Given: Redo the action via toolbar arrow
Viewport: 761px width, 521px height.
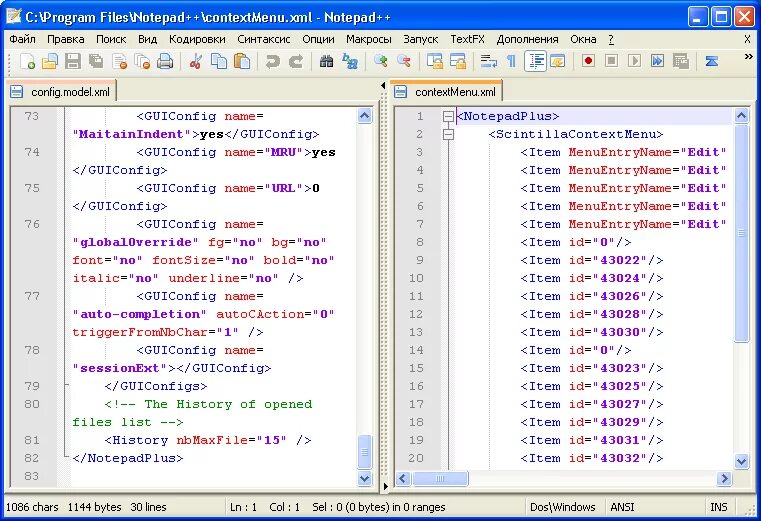Looking at the screenshot, I should tap(296, 61).
